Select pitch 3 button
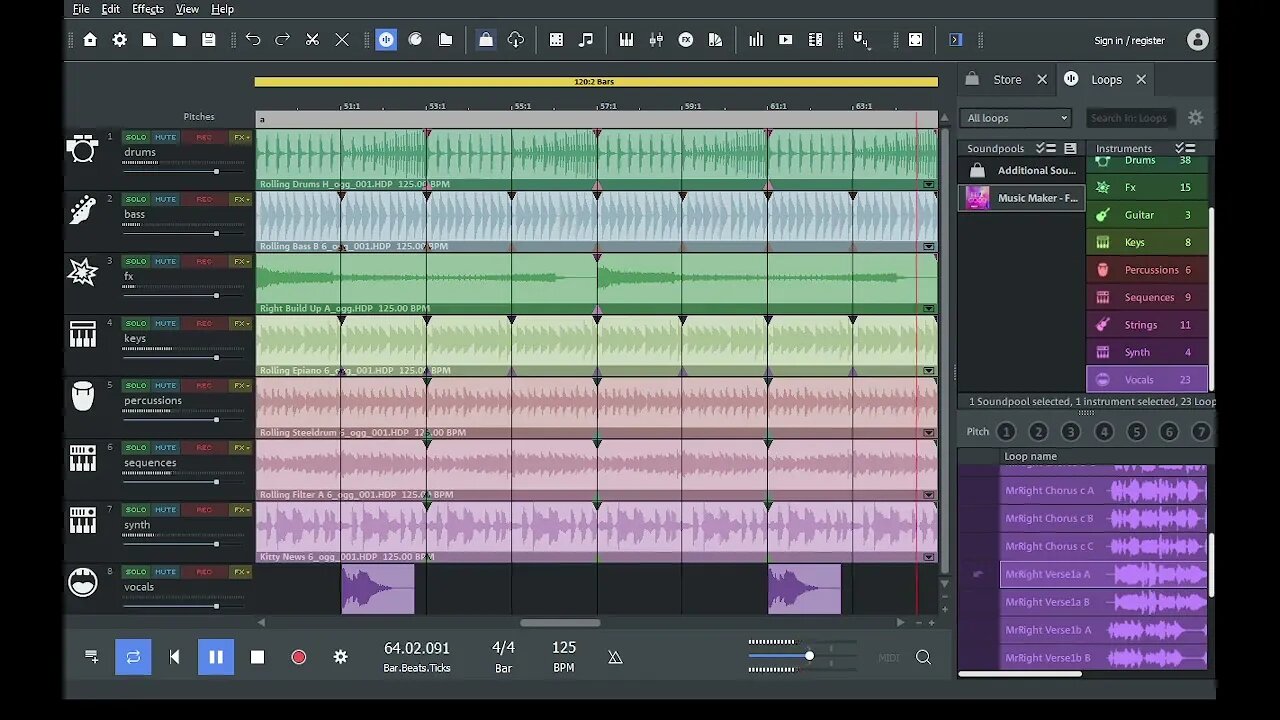The height and width of the screenshot is (720, 1280). 1070,432
